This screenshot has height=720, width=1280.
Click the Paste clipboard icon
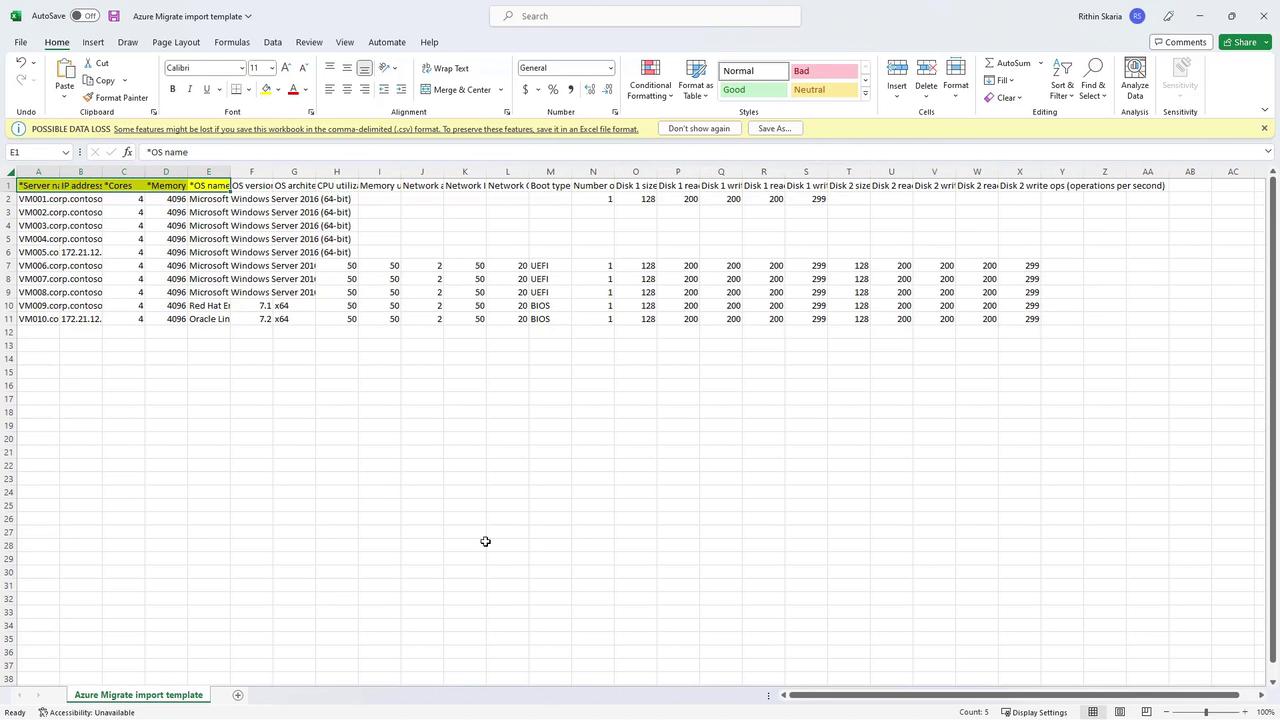[64, 70]
